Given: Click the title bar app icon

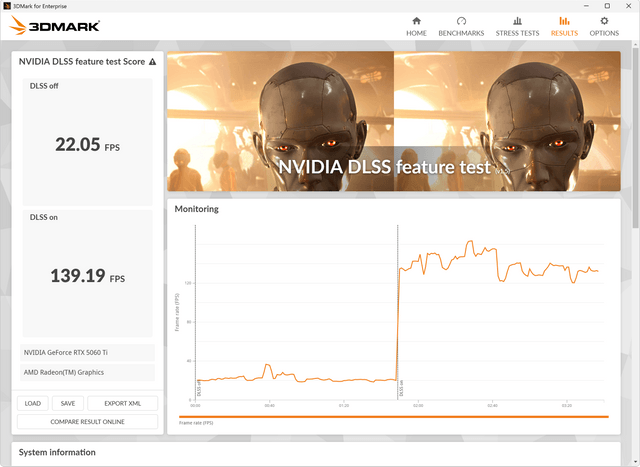Looking at the screenshot, I should (x=7, y=6).
